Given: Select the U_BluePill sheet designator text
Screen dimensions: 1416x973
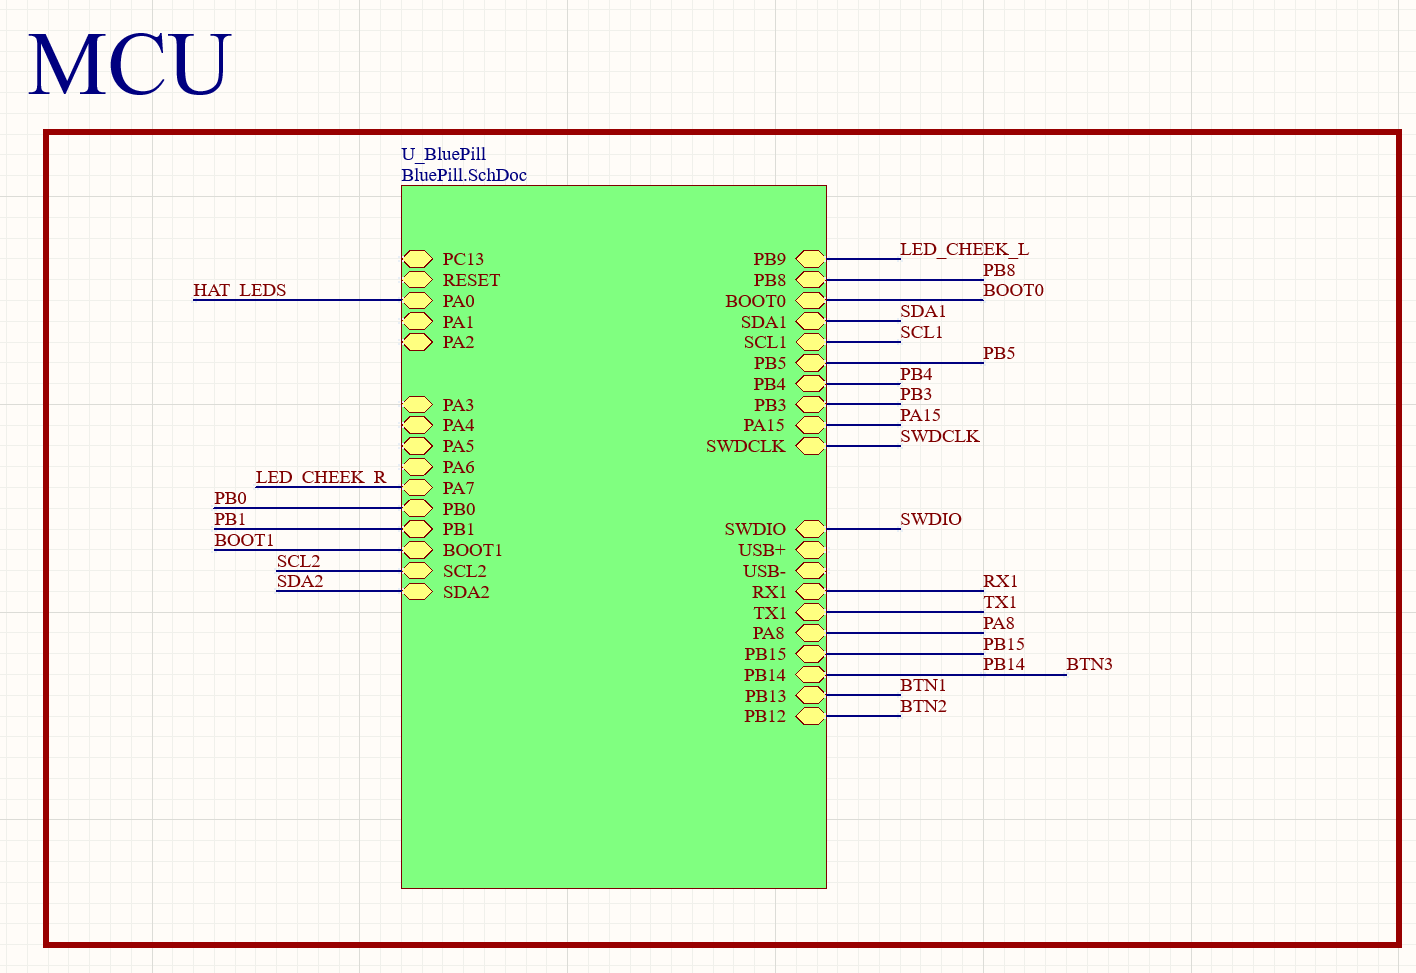Looking at the screenshot, I should (443, 154).
